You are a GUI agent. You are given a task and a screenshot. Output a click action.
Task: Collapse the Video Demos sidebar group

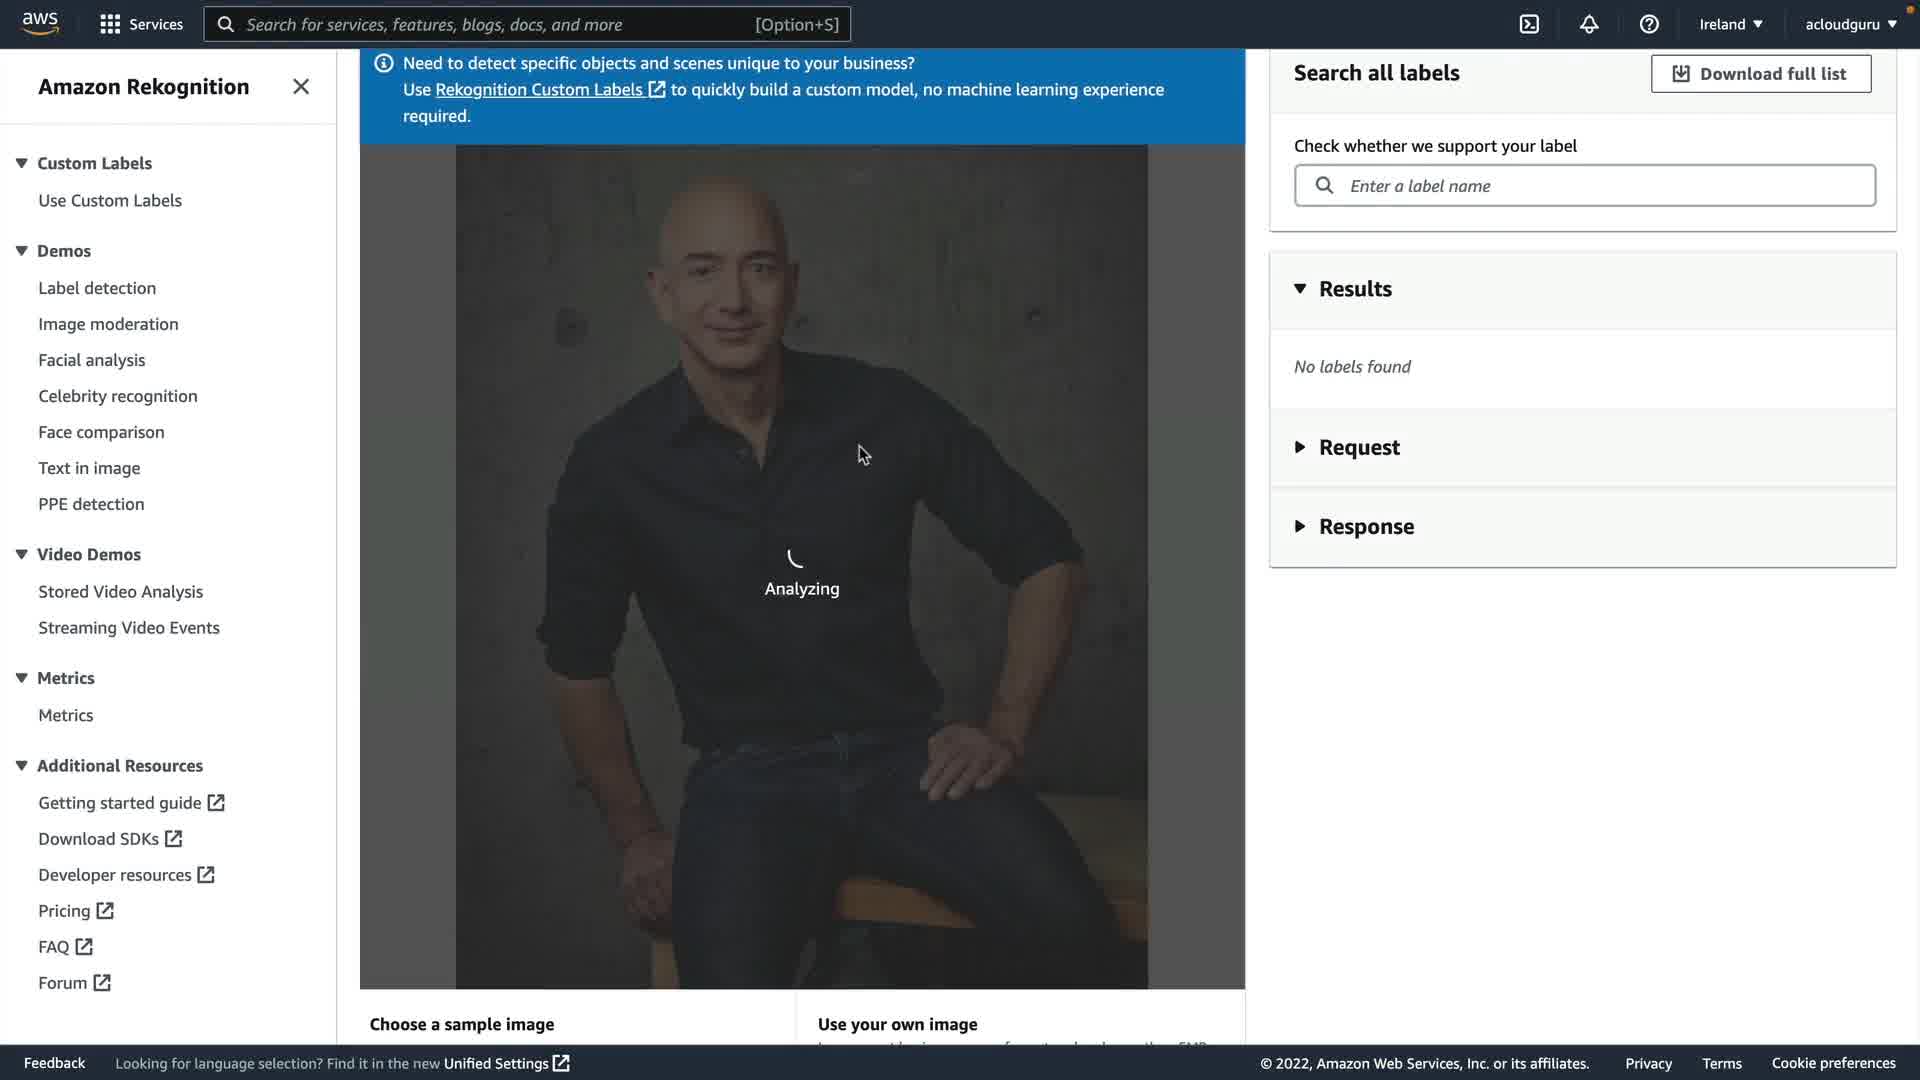(21, 554)
